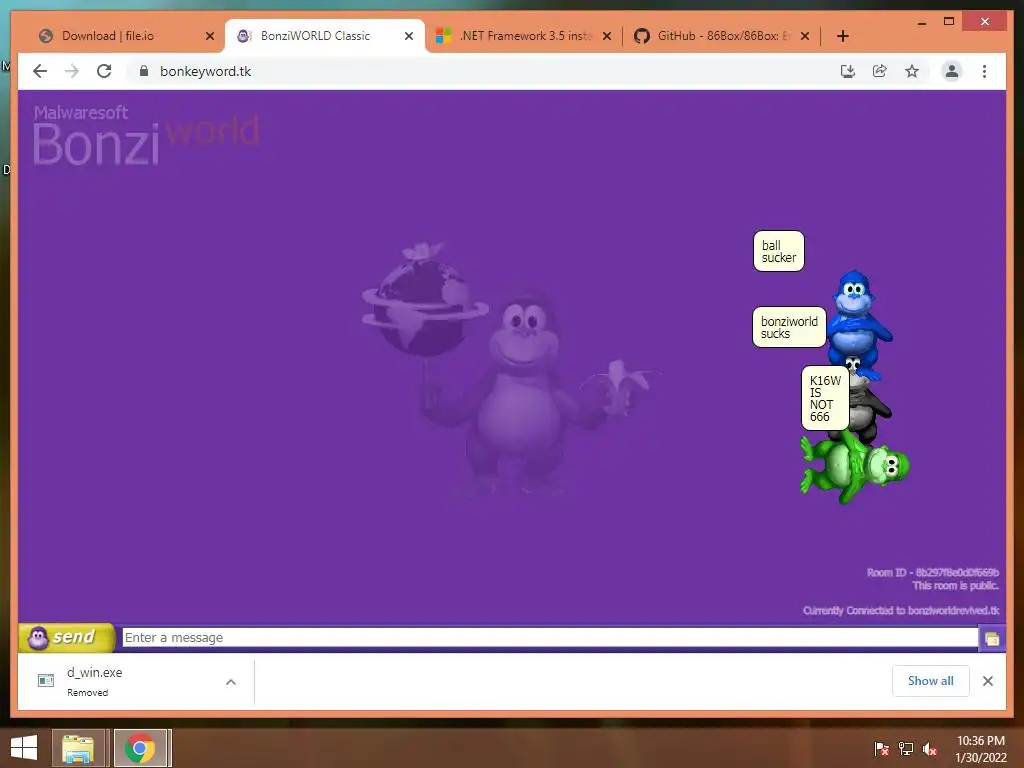Expand d_win.exe download options chevron
This screenshot has width=1024, height=768.
point(231,682)
